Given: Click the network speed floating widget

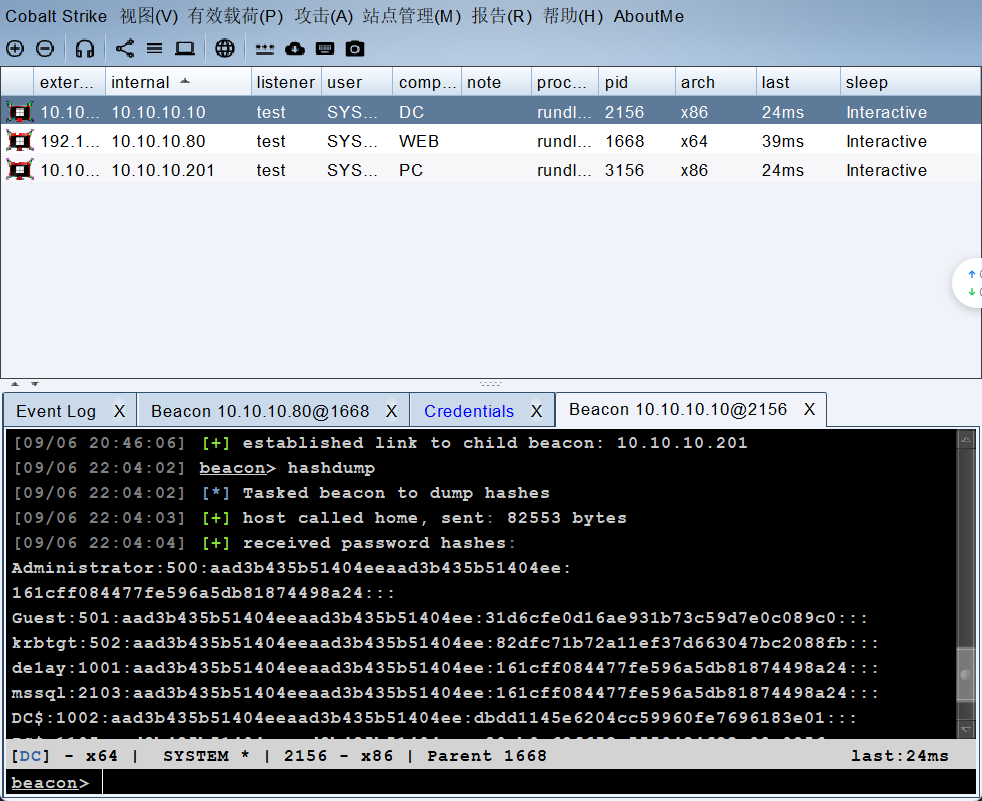Looking at the screenshot, I should coord(968,283).
